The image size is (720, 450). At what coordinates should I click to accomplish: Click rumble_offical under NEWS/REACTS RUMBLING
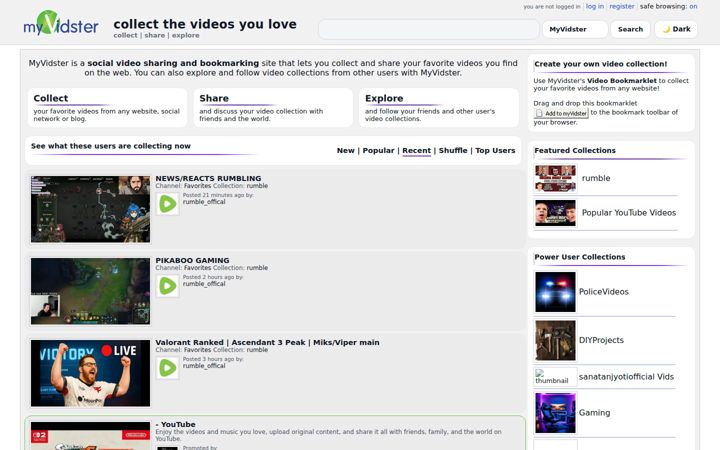coord(204,202)
